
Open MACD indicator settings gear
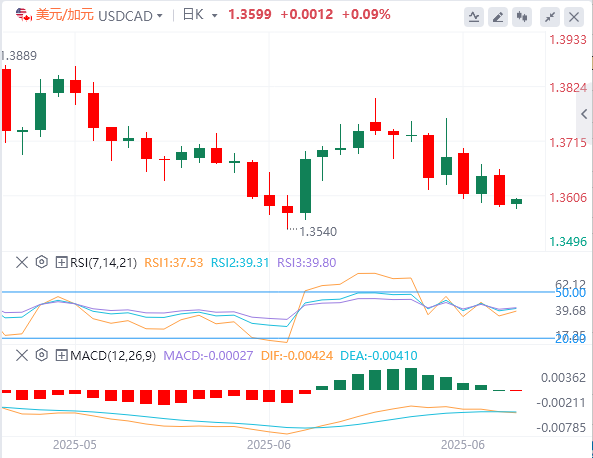coord(42,355)
